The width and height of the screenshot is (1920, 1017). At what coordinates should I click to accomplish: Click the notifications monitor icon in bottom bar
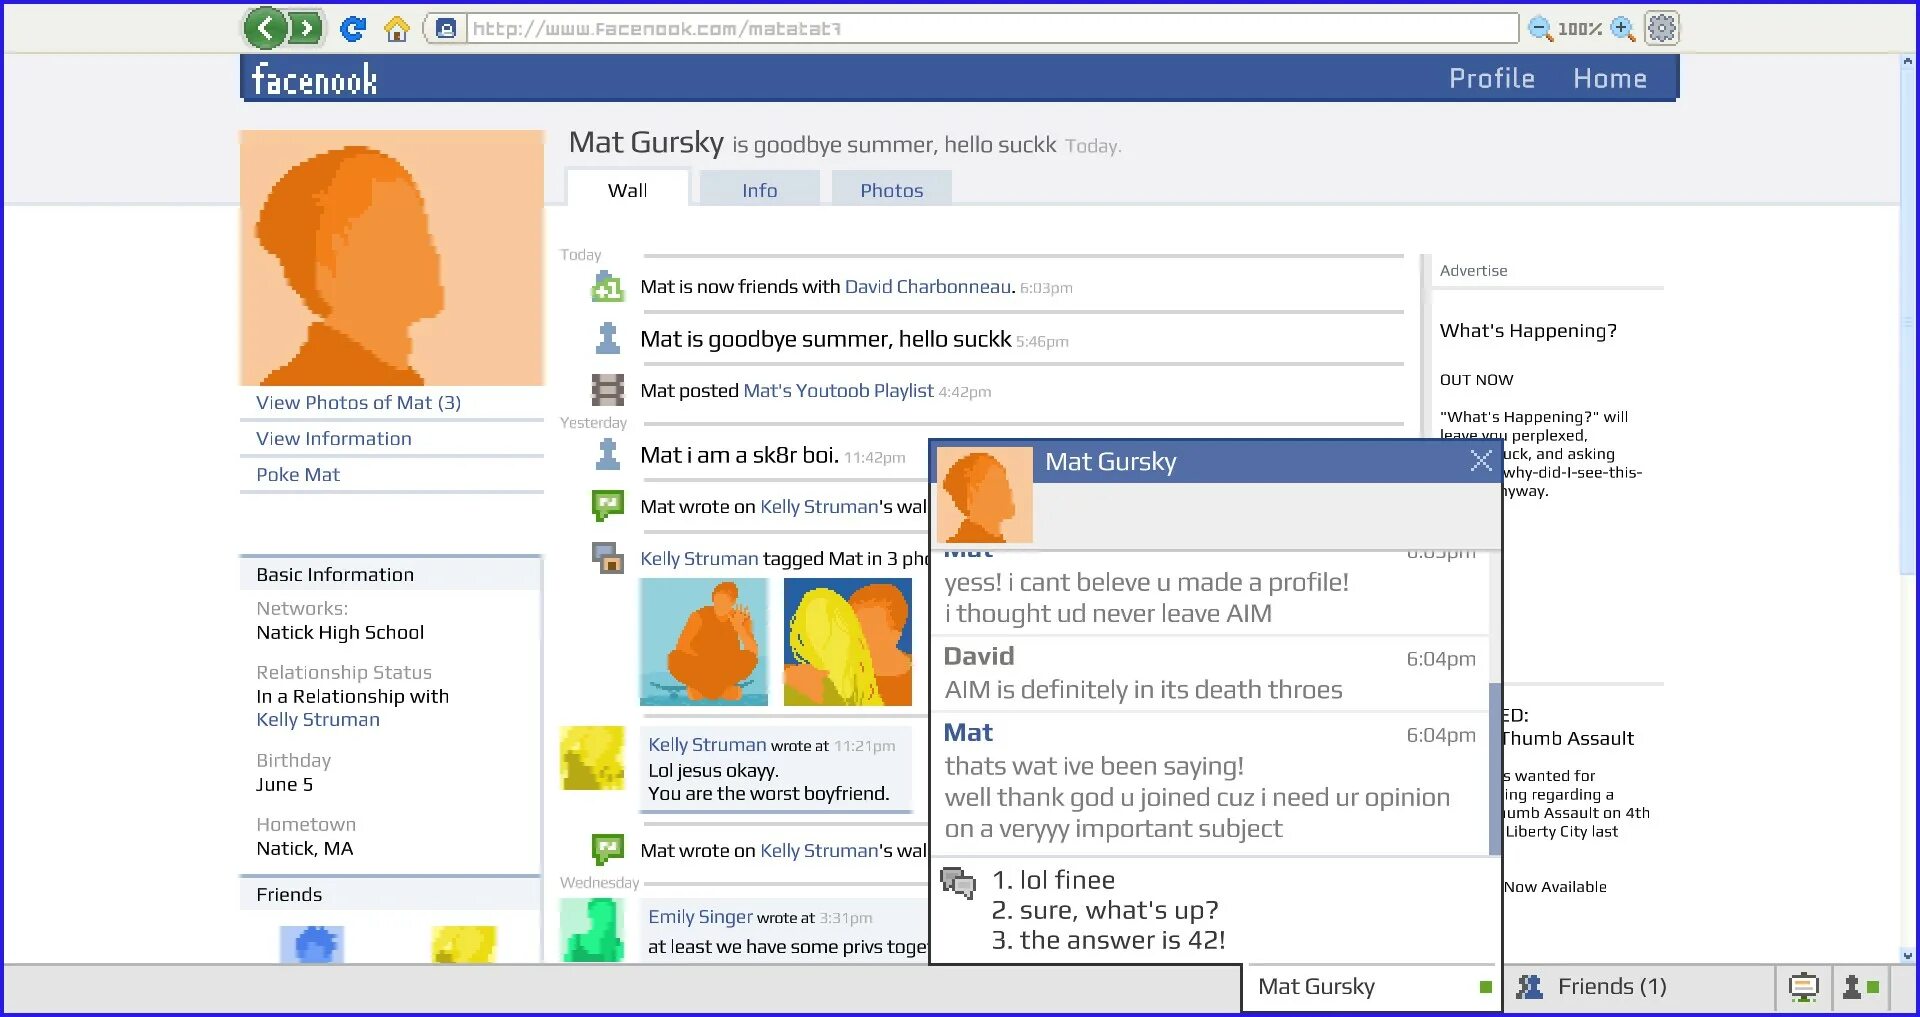click(x=1803, y=987)
